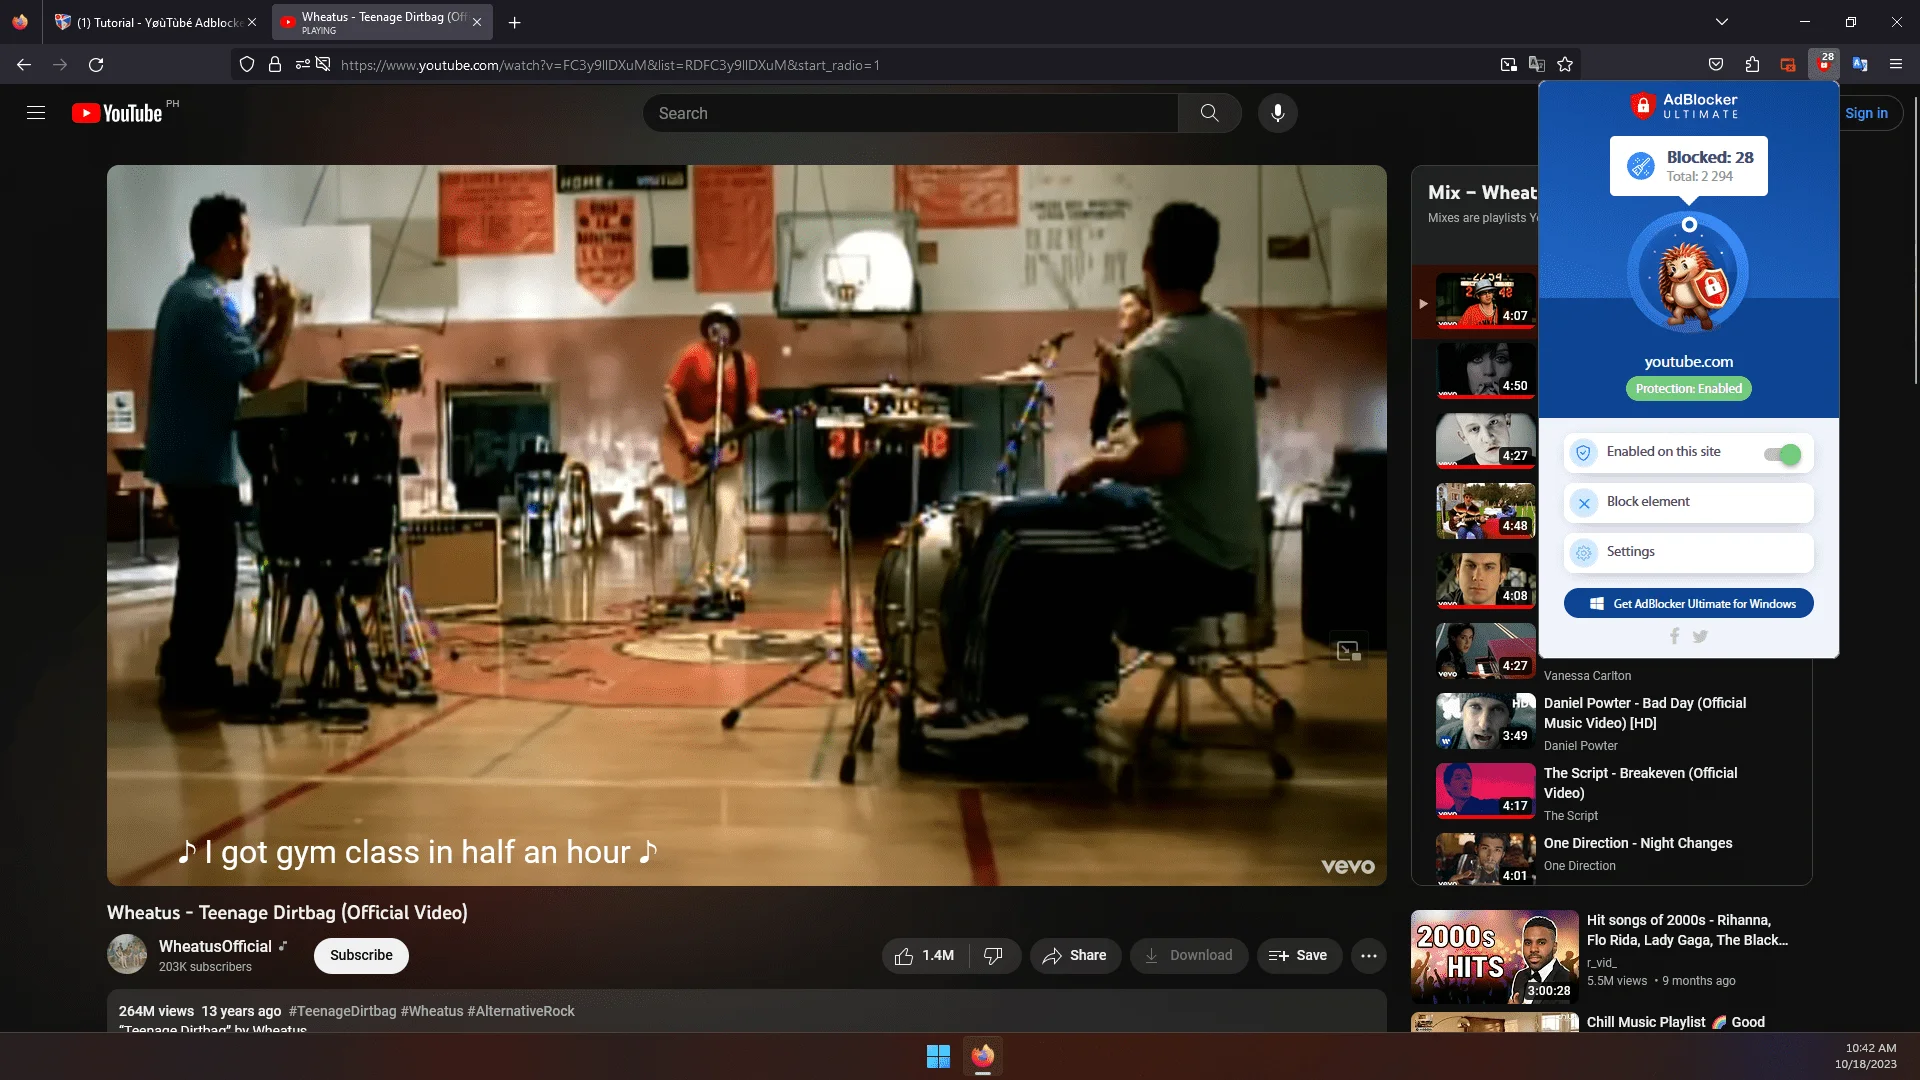The width and height of the screenshot is (1920, 1080).
Task: Bookmark this page with the star
Action: click(1565, 65)
